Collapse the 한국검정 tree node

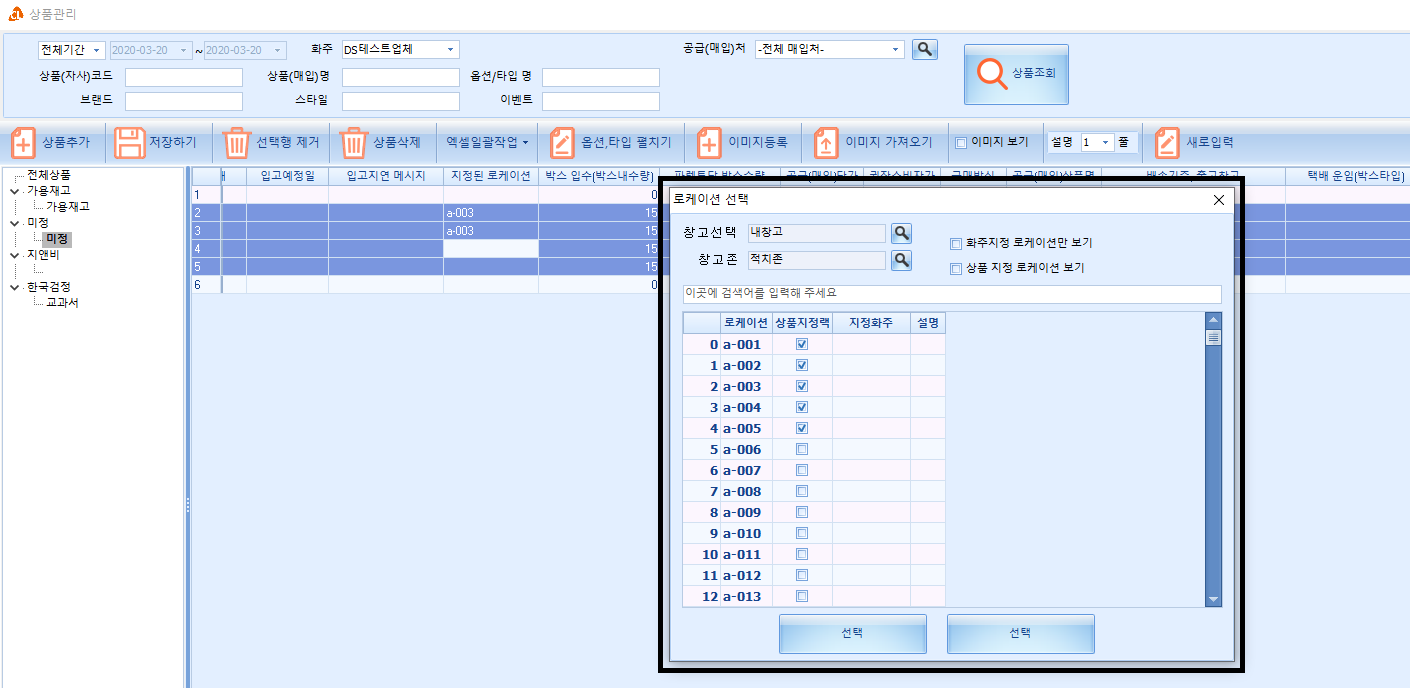tap(14, 287)
